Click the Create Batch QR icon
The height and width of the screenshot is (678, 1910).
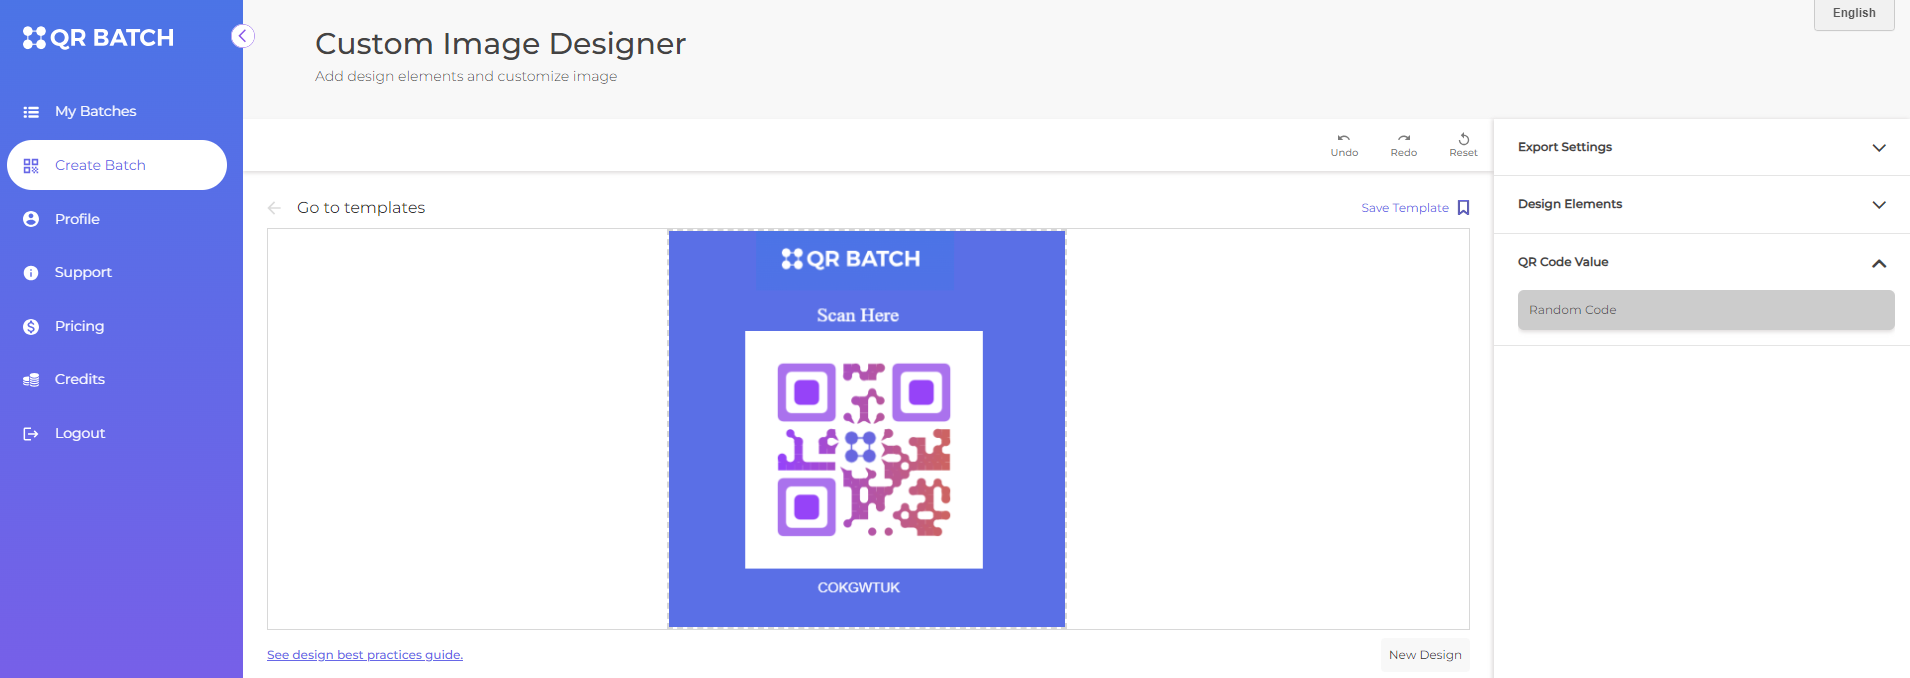31,166
